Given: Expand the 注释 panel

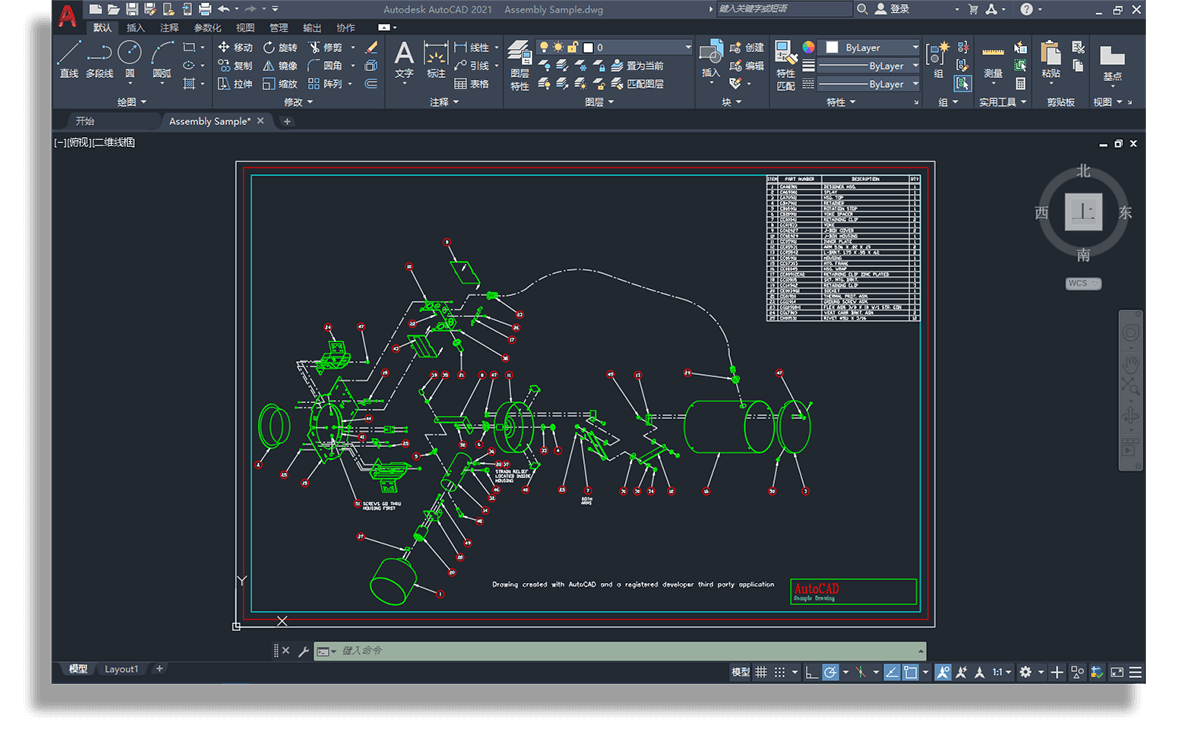Looking at the screenshot, I should (444, 102).
